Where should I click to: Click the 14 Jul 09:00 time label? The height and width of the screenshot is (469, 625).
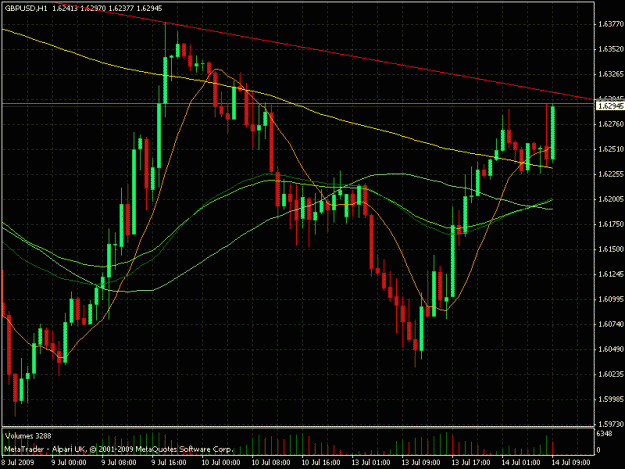click(571, 463)
